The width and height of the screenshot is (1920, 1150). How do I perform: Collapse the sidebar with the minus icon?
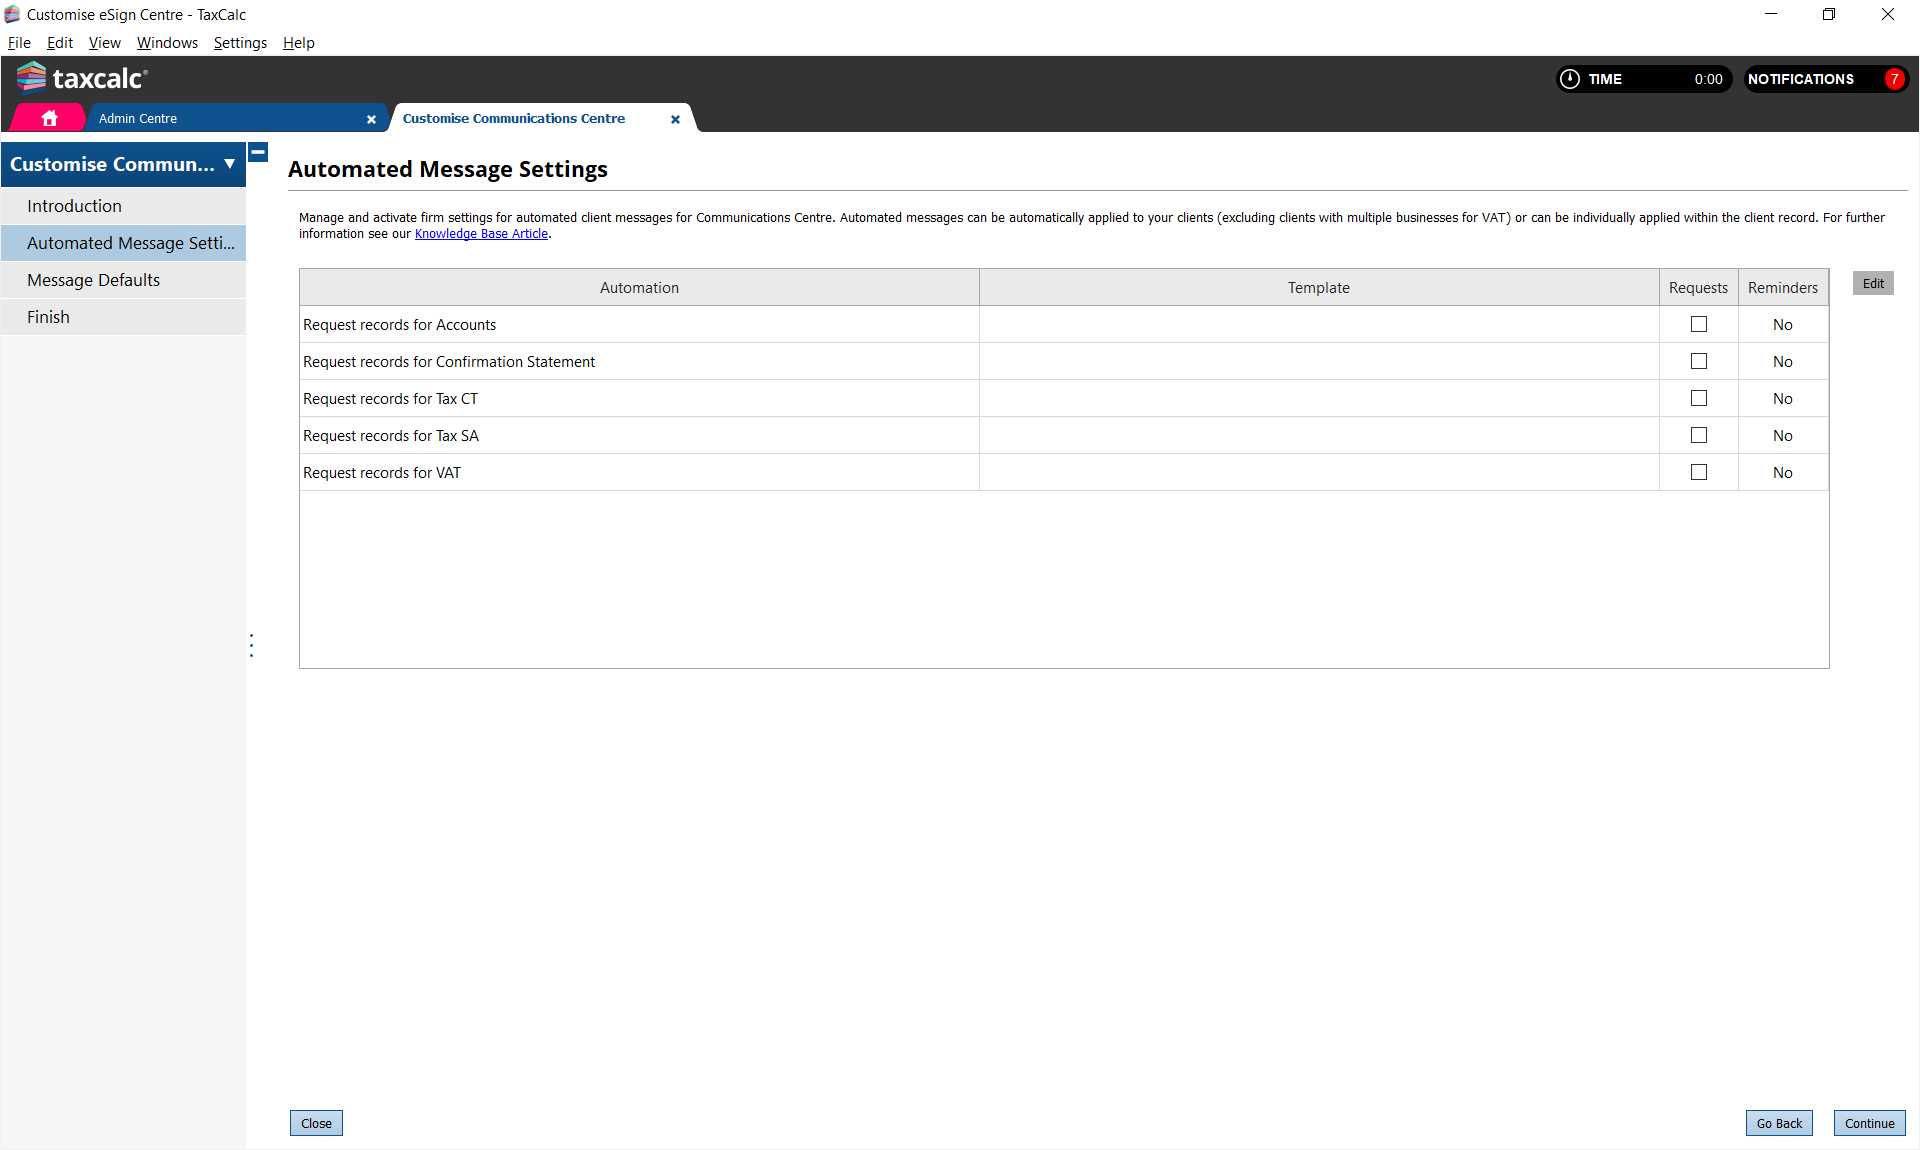pyautogui.click(x=258, y=152)
